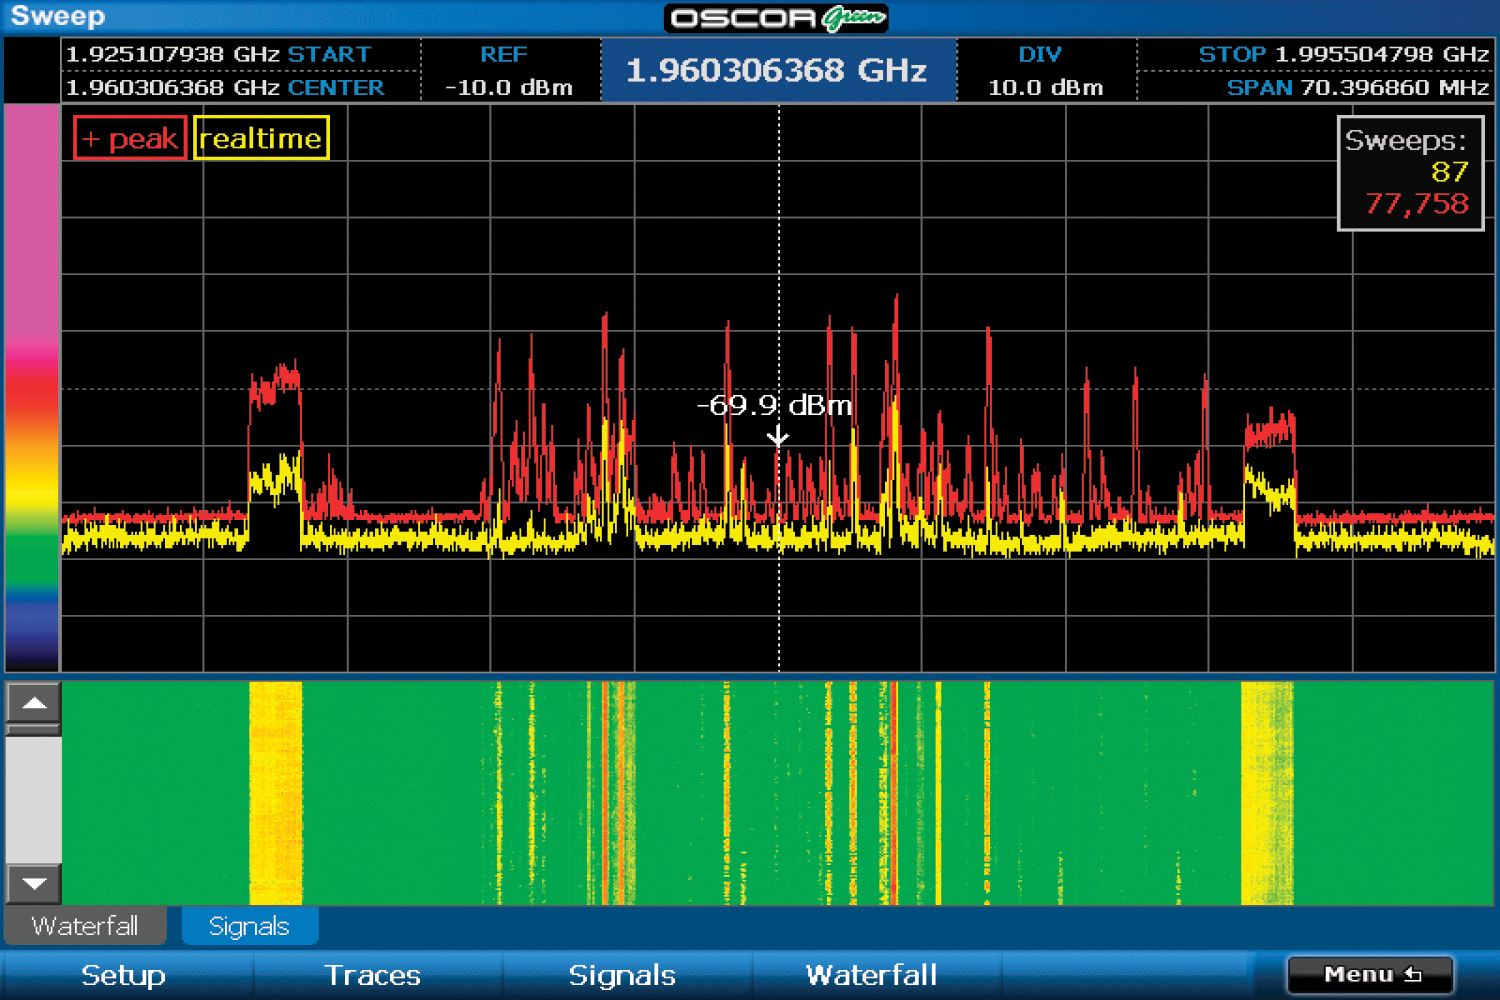
Task: Click the Sweeps counter box
Action: point(1410,173)
